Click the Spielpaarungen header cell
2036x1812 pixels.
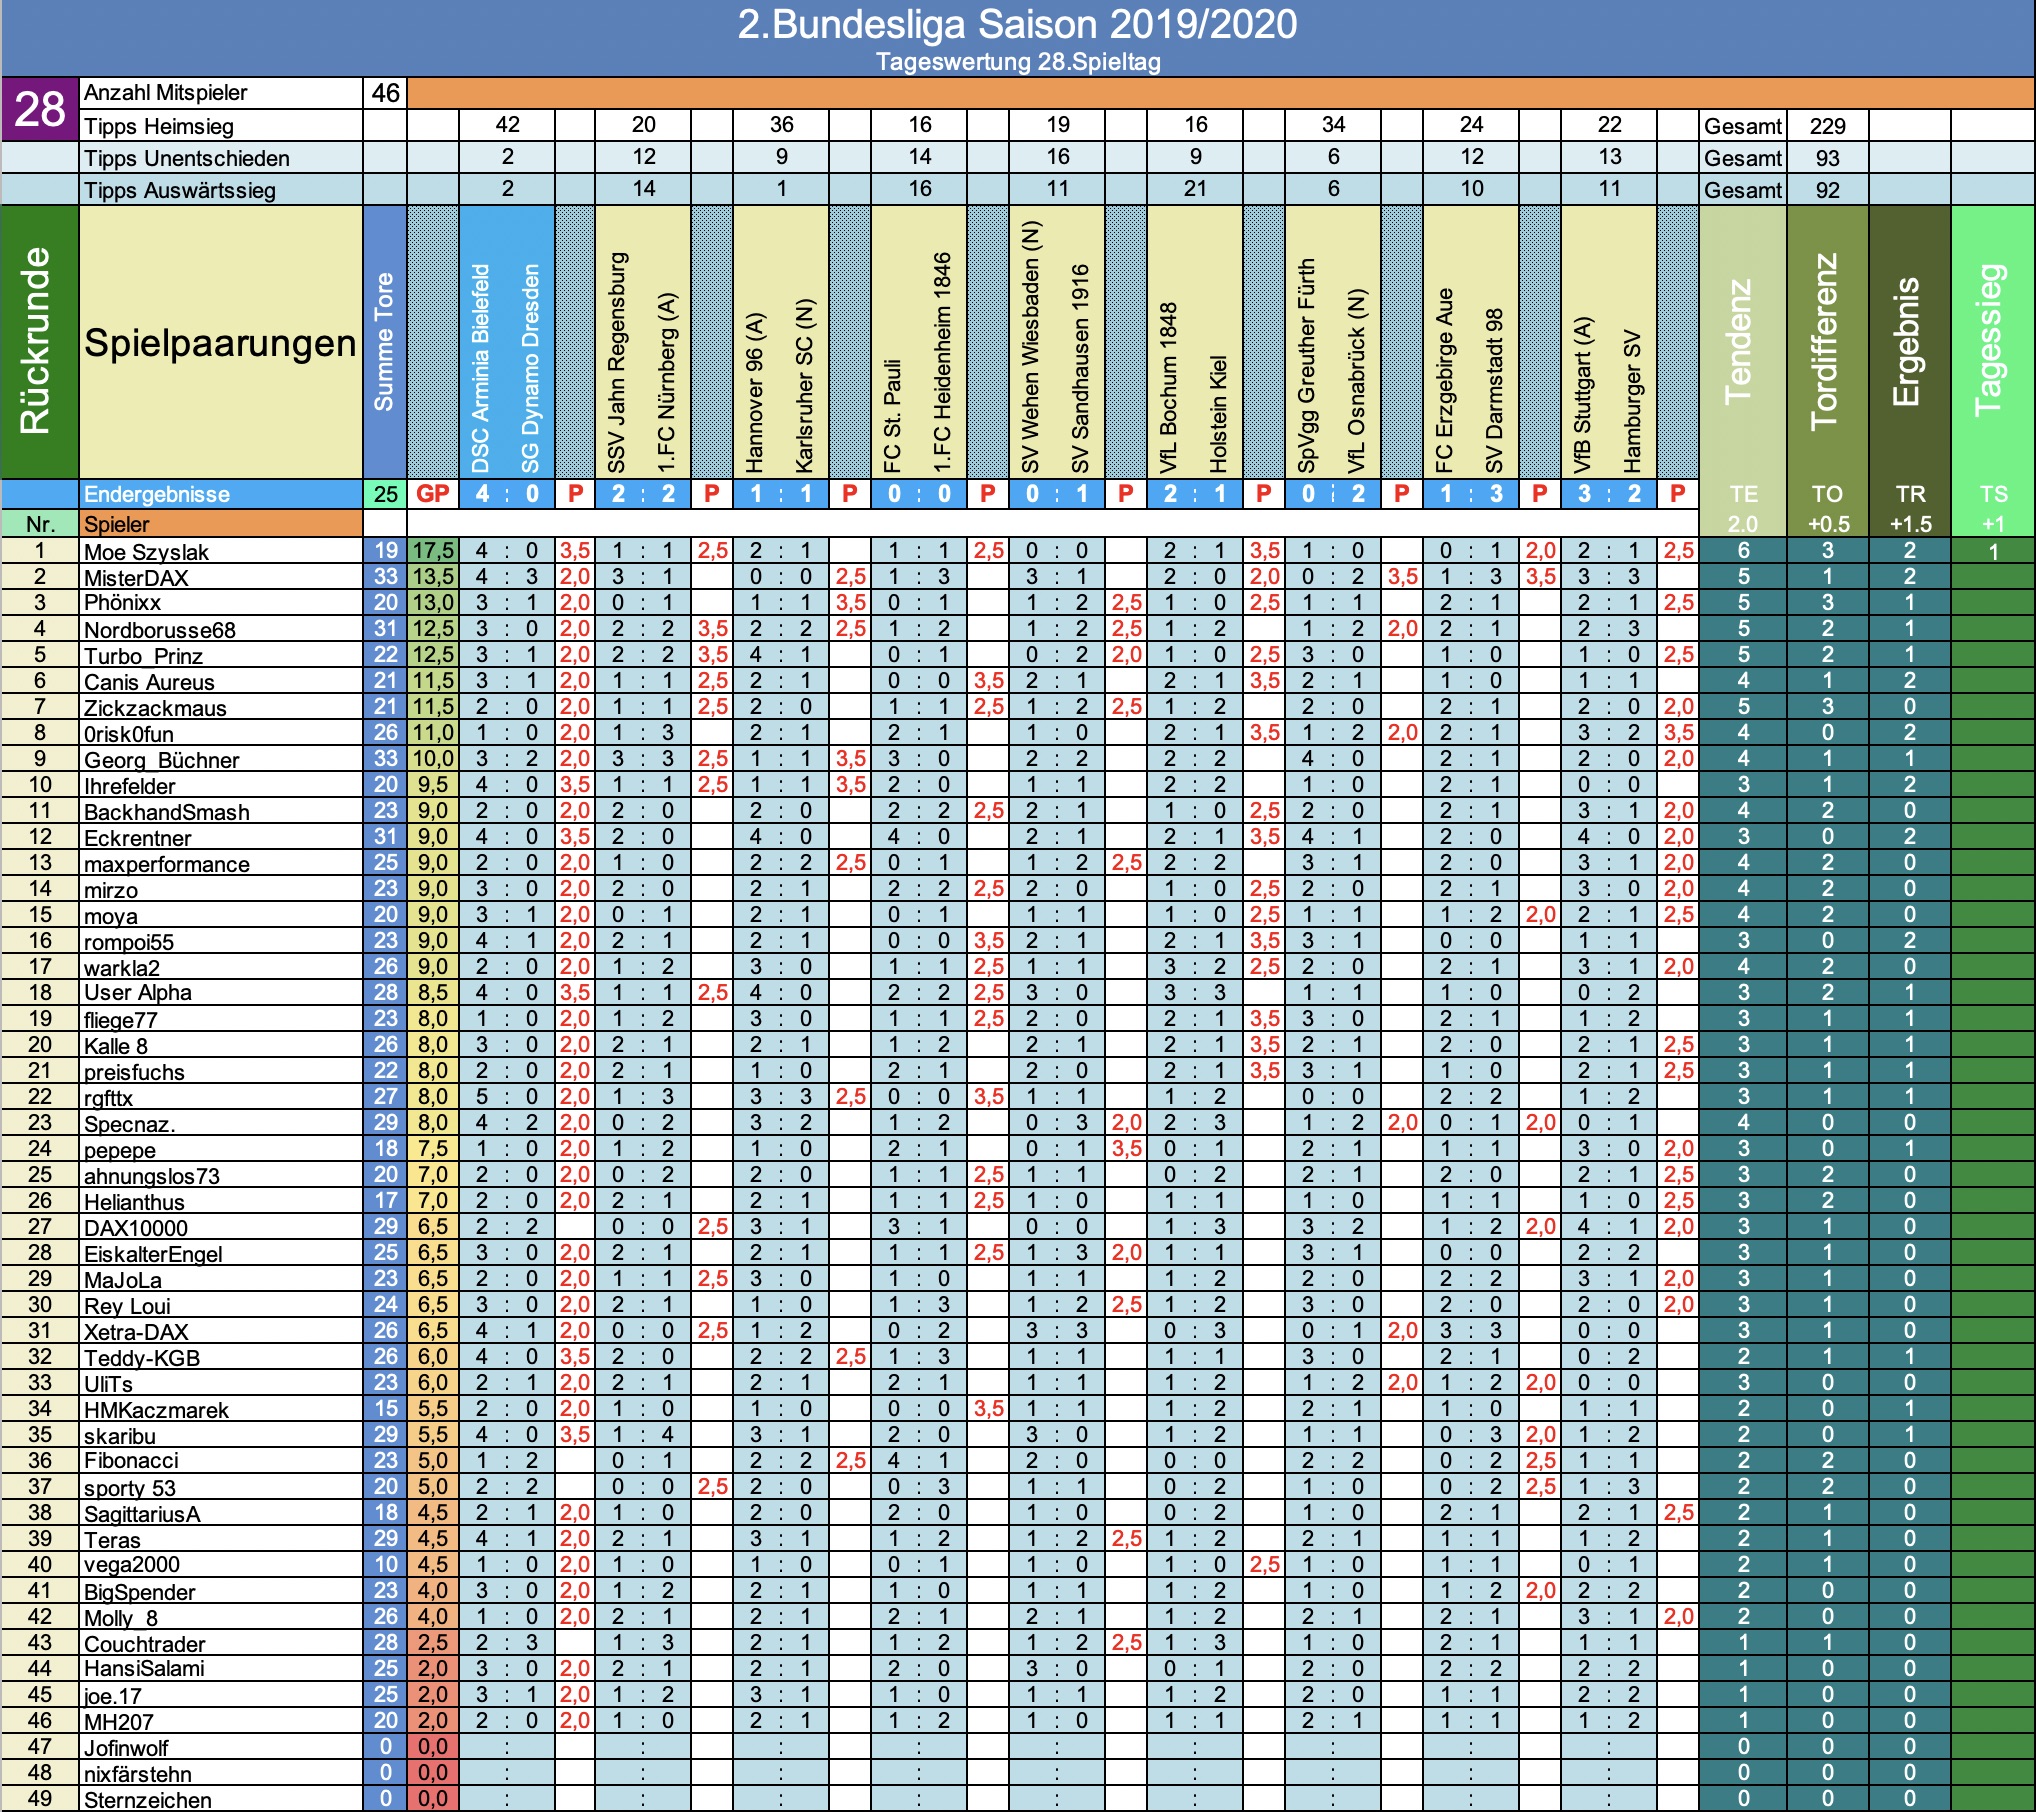click(221, 342)
